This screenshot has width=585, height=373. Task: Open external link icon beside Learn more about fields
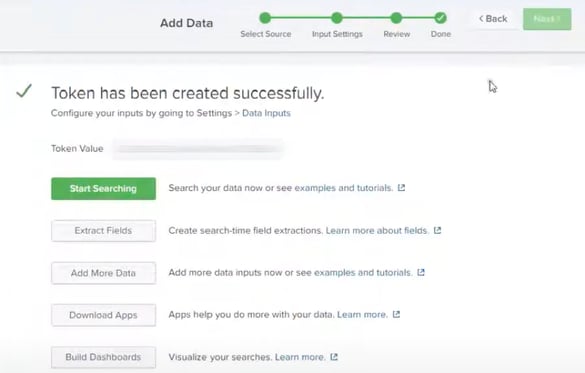tap(438, 231)
